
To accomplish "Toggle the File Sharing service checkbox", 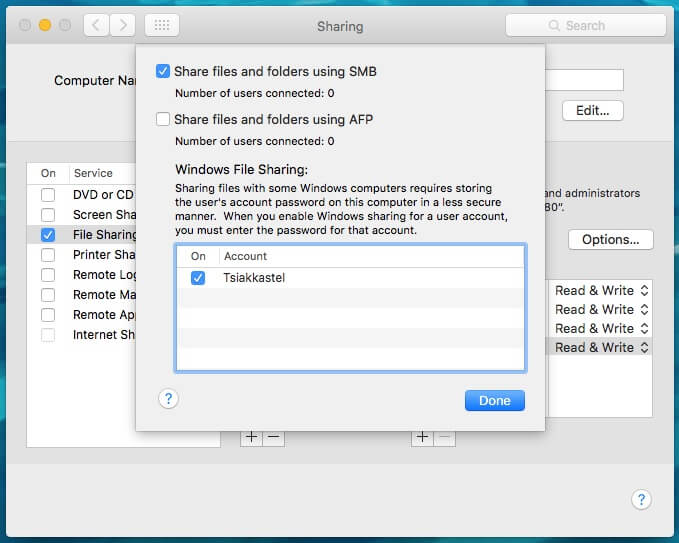I will click(48, 235).
